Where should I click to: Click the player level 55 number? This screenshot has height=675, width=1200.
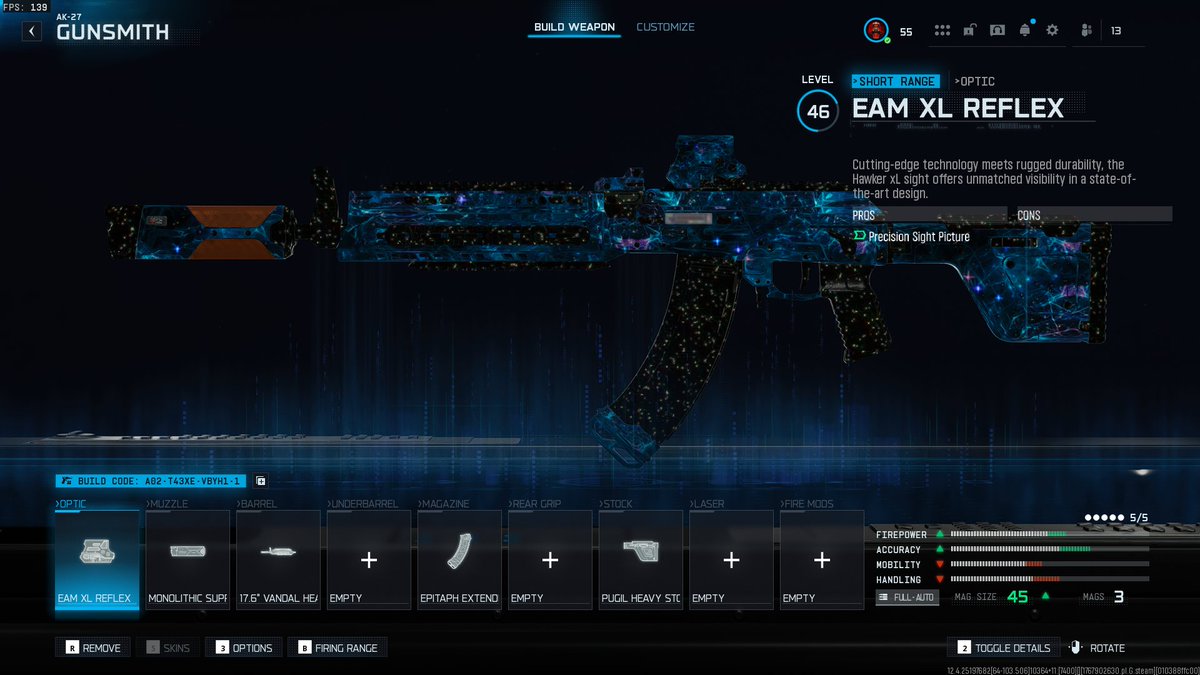pyautogui.click(x=905, y=32)
